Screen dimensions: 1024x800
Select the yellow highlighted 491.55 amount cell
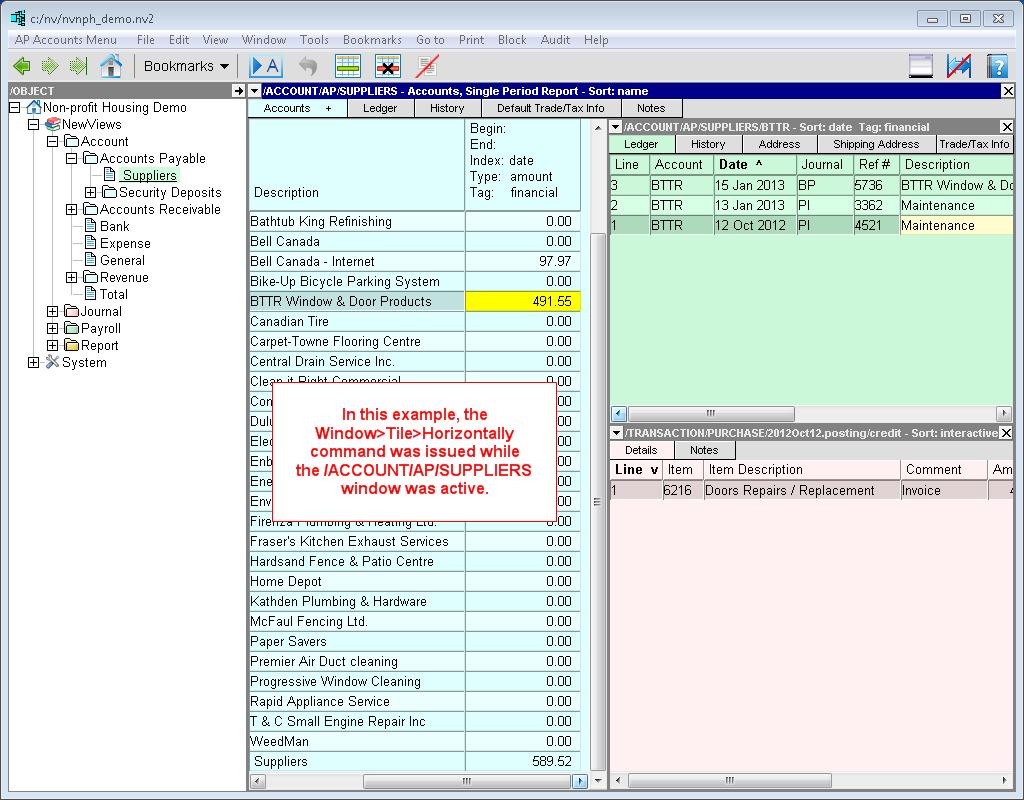(x=522, y=301)
